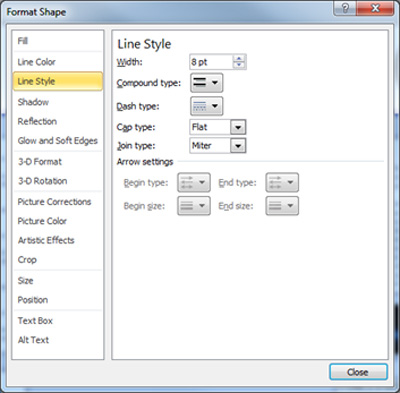Viewport: 400px width, 393px height.
Task: Click the Close button
Action: click(x=358, y=372)
